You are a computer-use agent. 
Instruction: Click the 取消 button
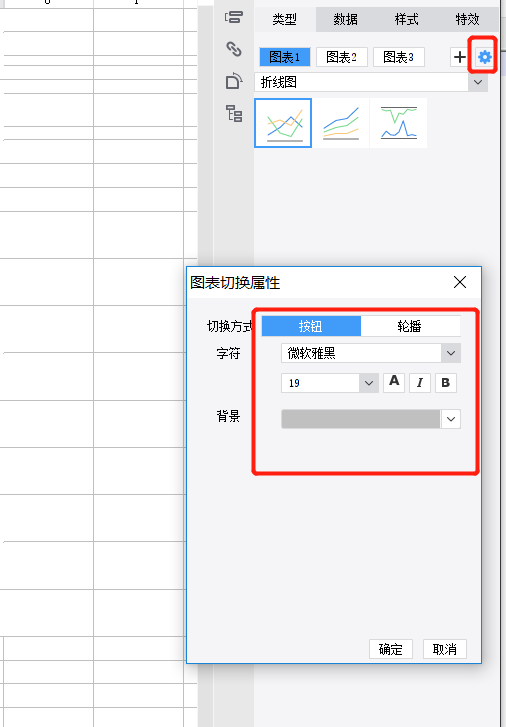pos(444,649)
